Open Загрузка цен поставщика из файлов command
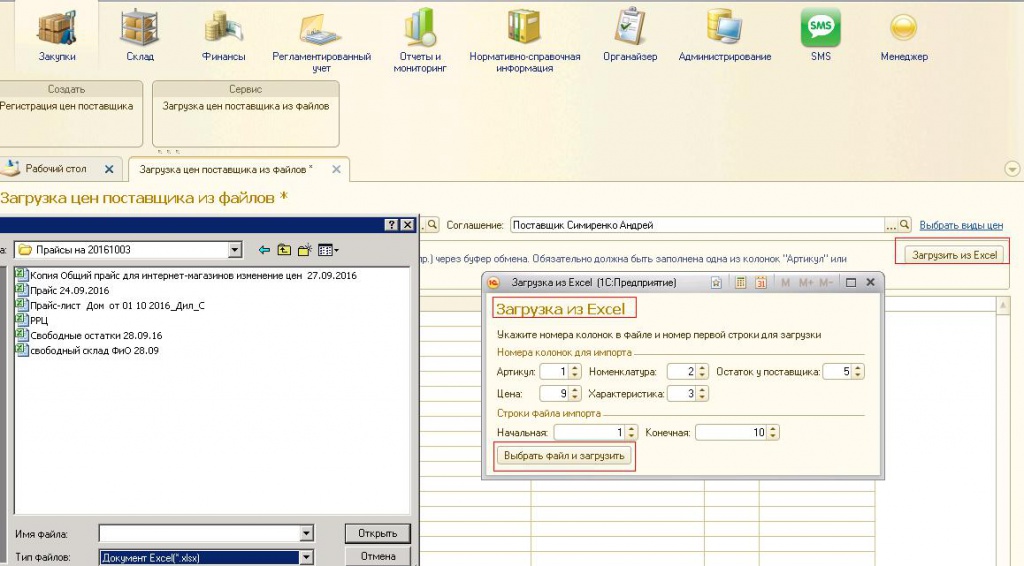 pos(246,106)
